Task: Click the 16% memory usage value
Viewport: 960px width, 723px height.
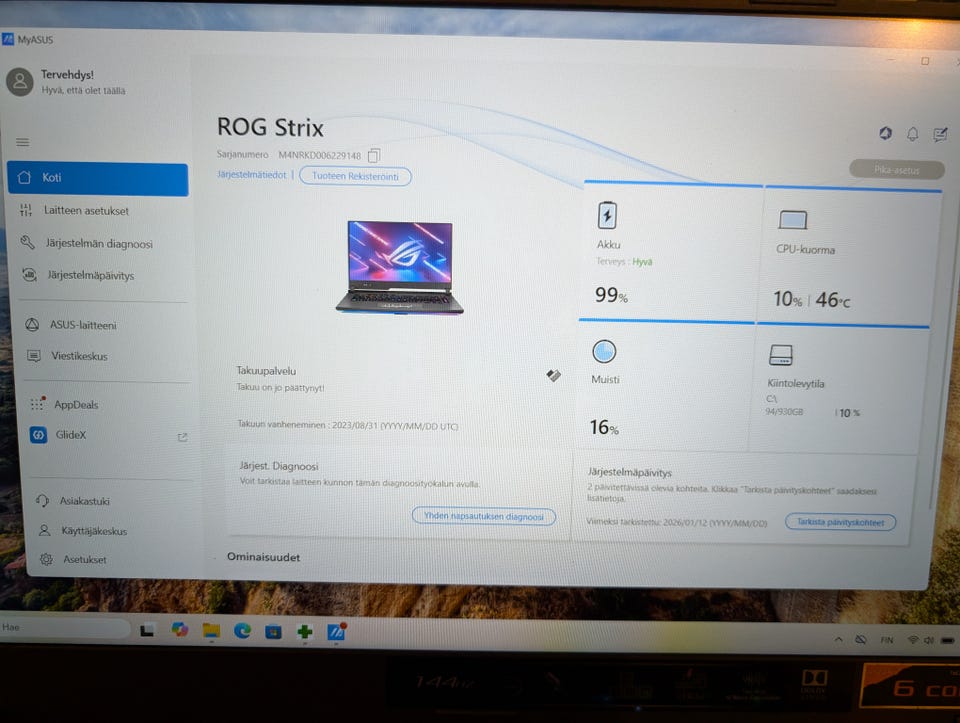Action: 604,427
